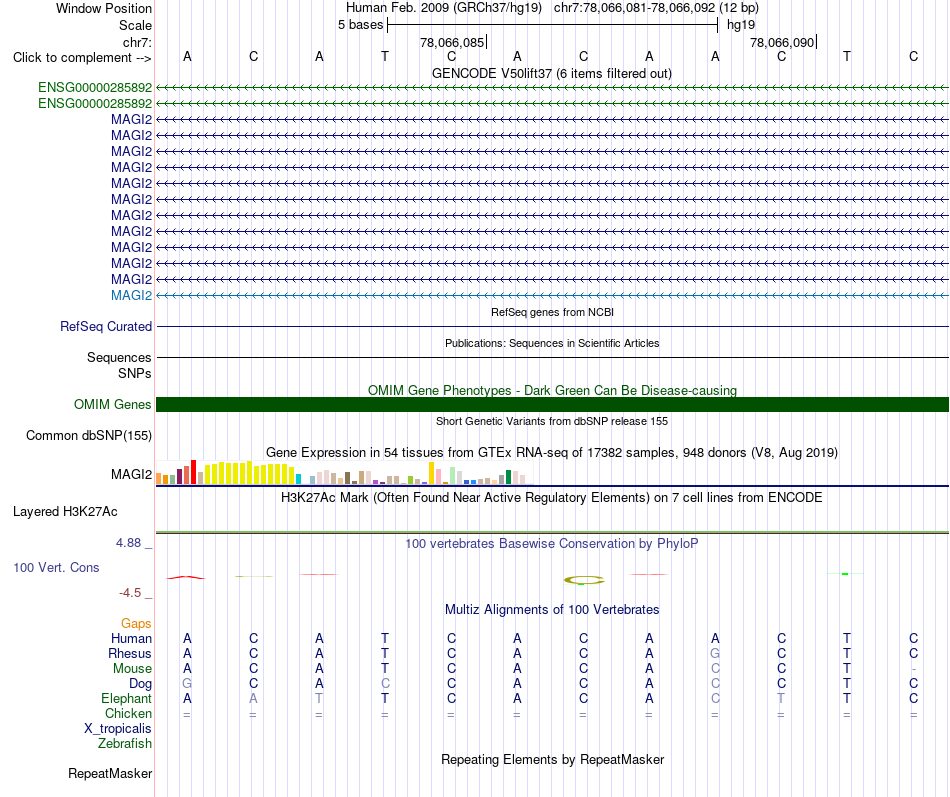Viewport: 950px width, 797px height.
Task: Open 'Short Genetic Variants from dbSNP release 155' title
Action: click(x=552, y=421)
